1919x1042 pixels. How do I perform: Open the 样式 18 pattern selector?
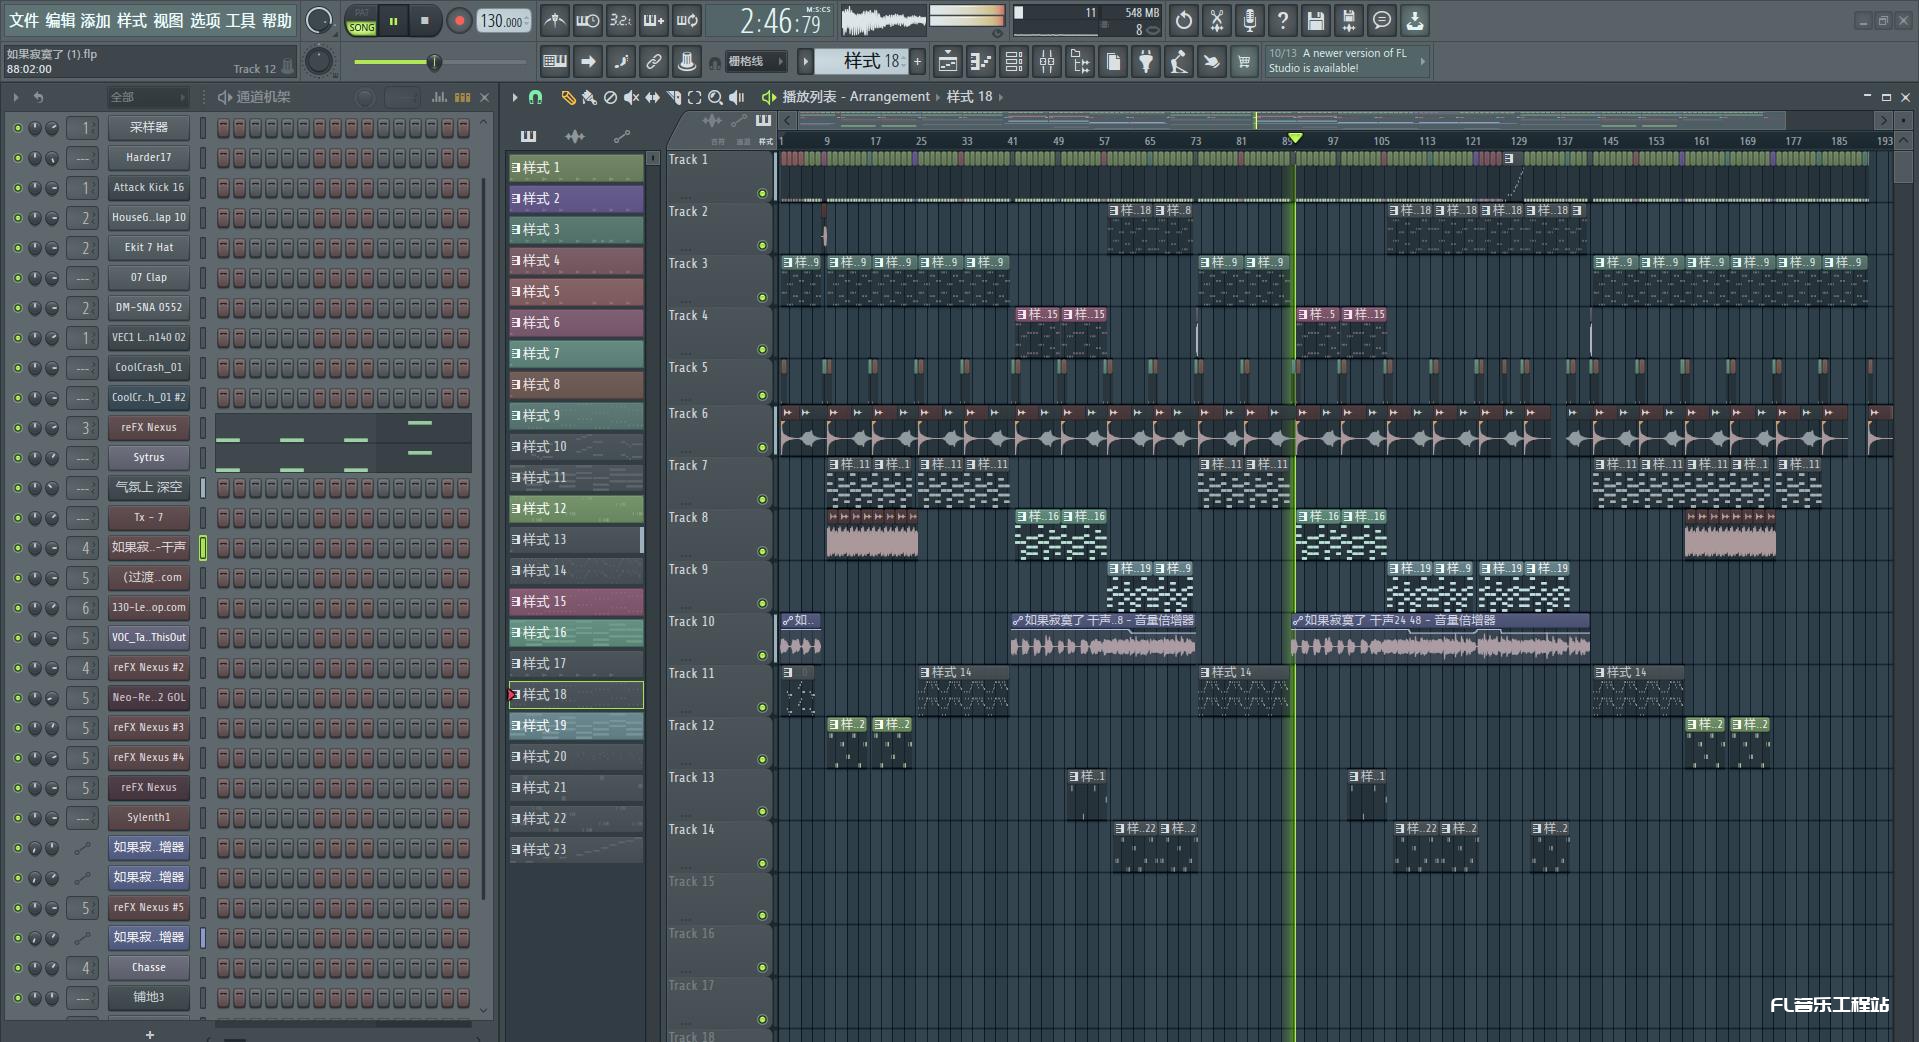862,61
